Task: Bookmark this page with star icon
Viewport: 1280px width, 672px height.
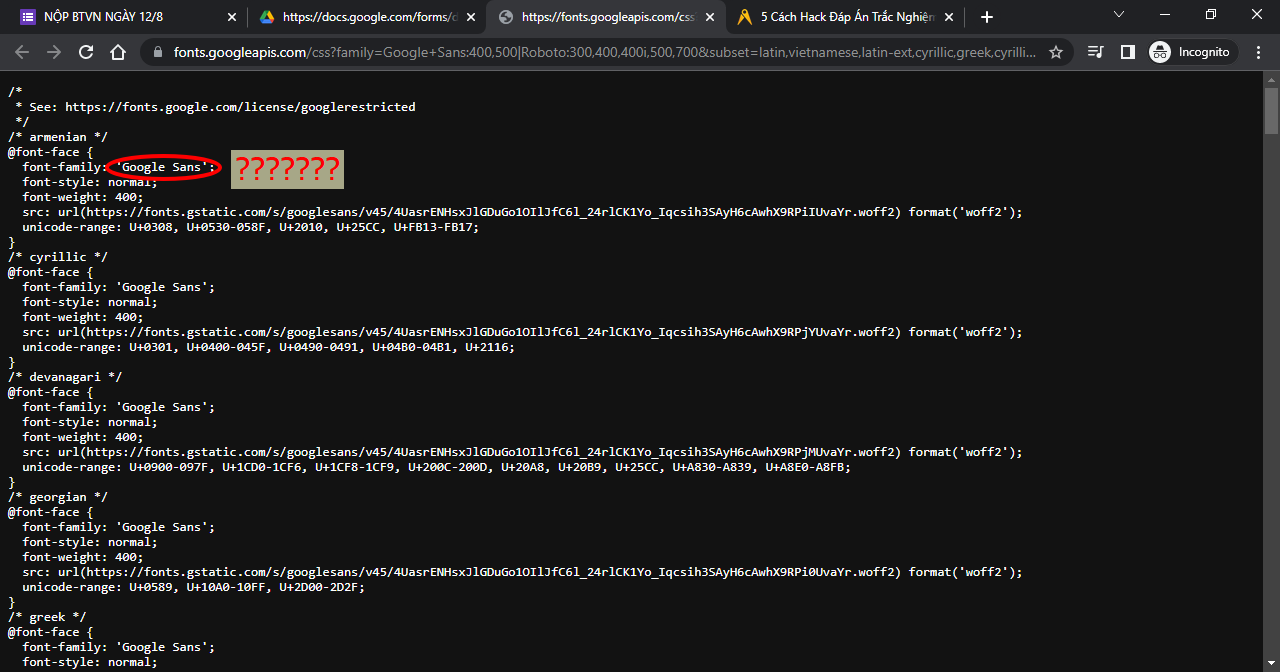Action: pyautogui.click(x=1055, y=52)
